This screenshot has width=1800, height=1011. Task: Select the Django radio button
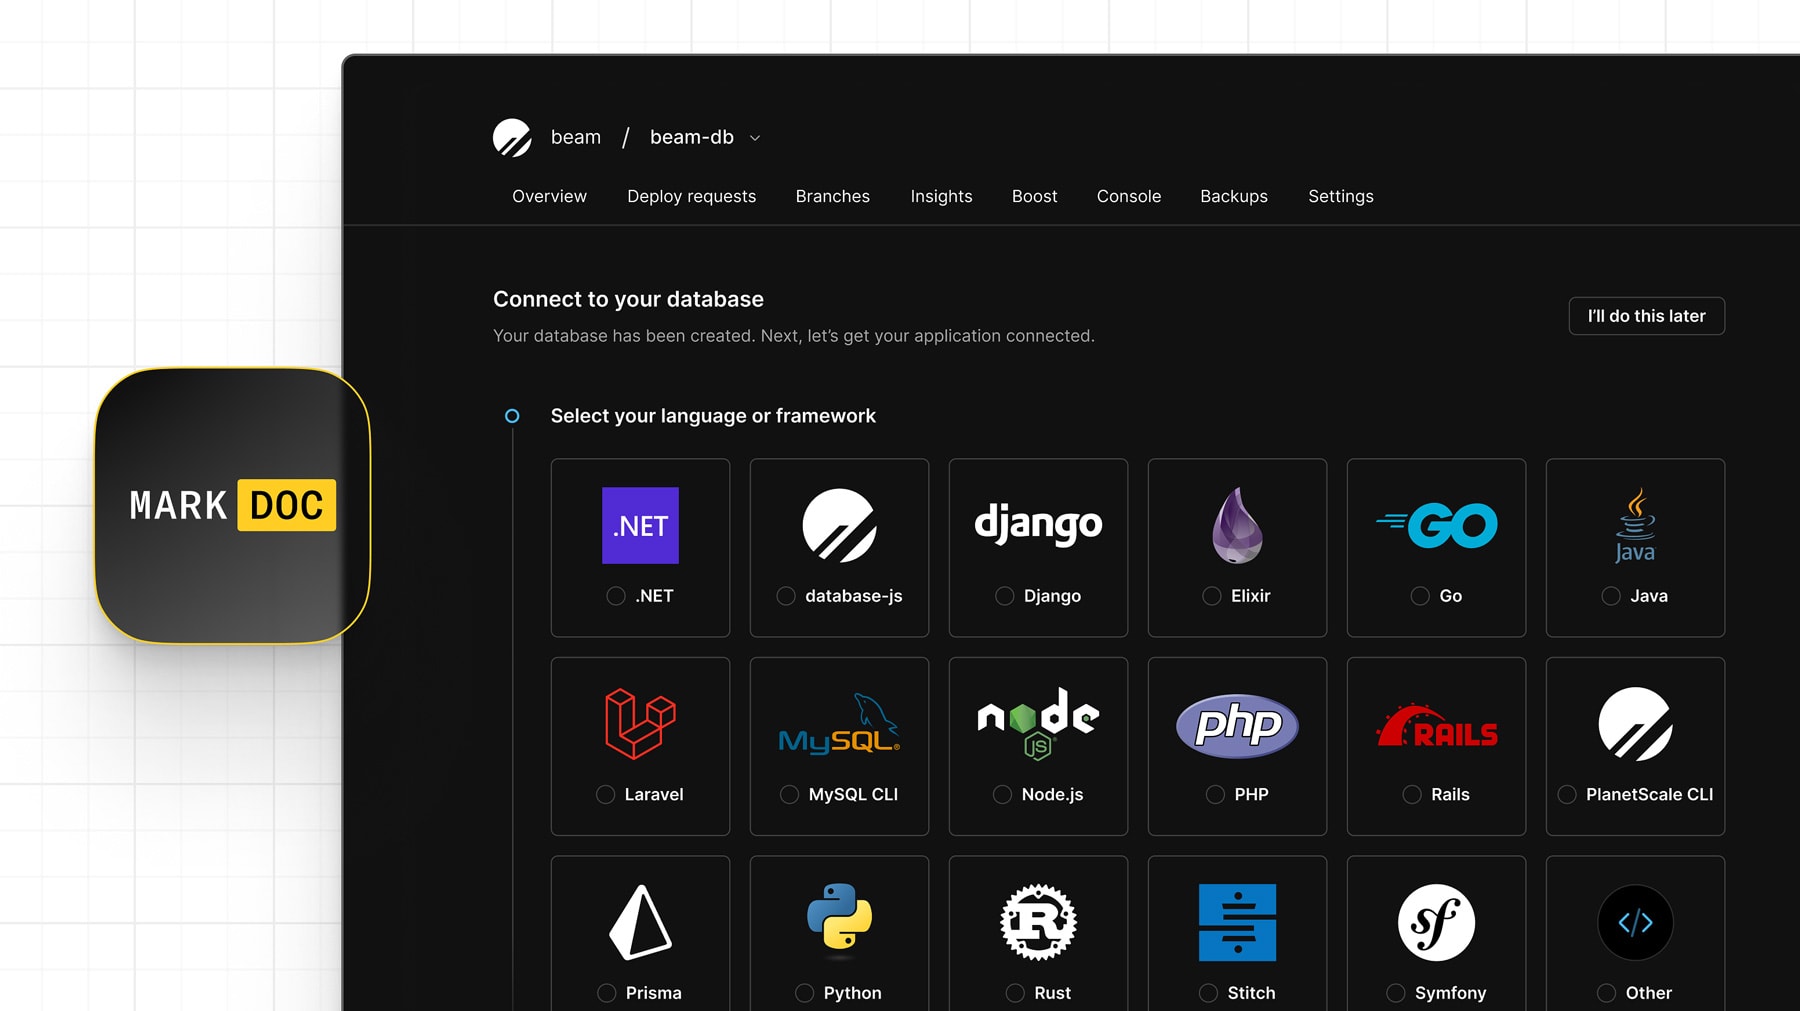1003,596
